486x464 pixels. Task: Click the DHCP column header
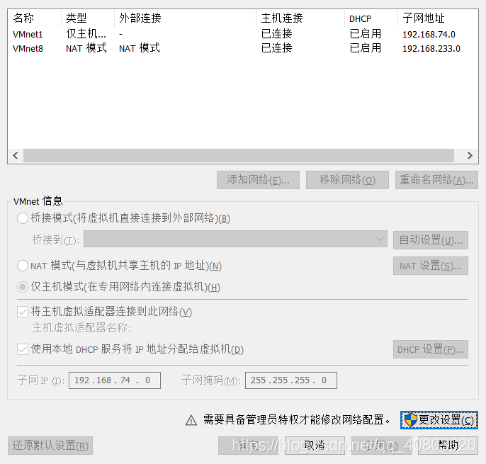coord(371,18)
